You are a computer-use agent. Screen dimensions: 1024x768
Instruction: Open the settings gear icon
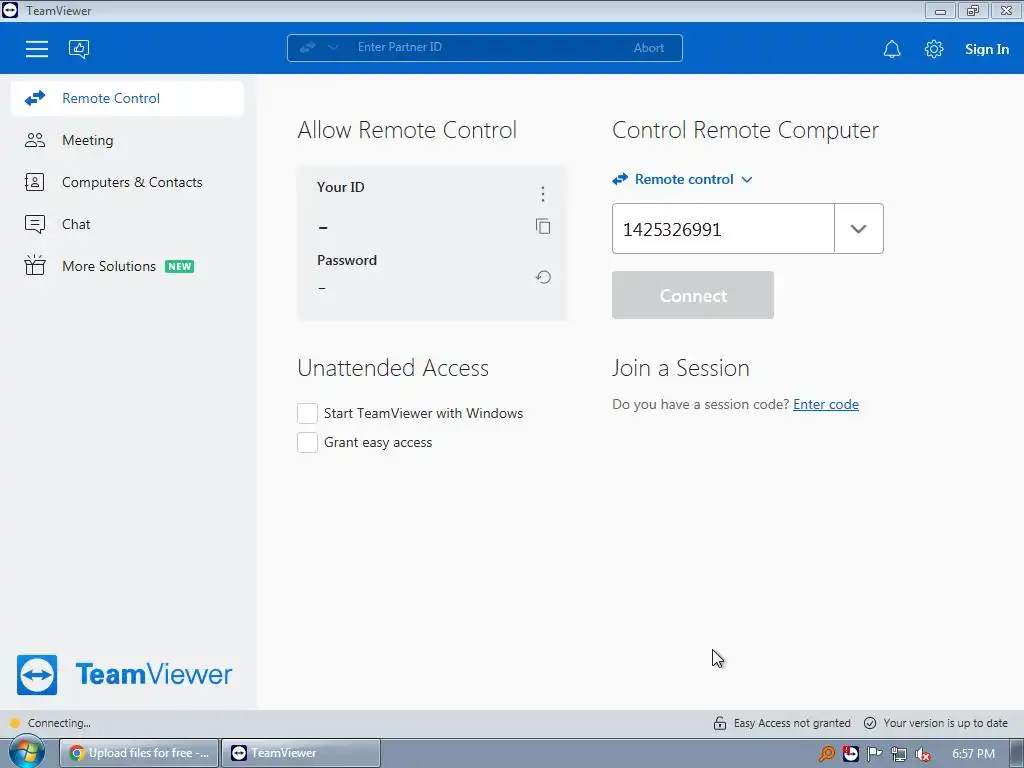[933, 49]
